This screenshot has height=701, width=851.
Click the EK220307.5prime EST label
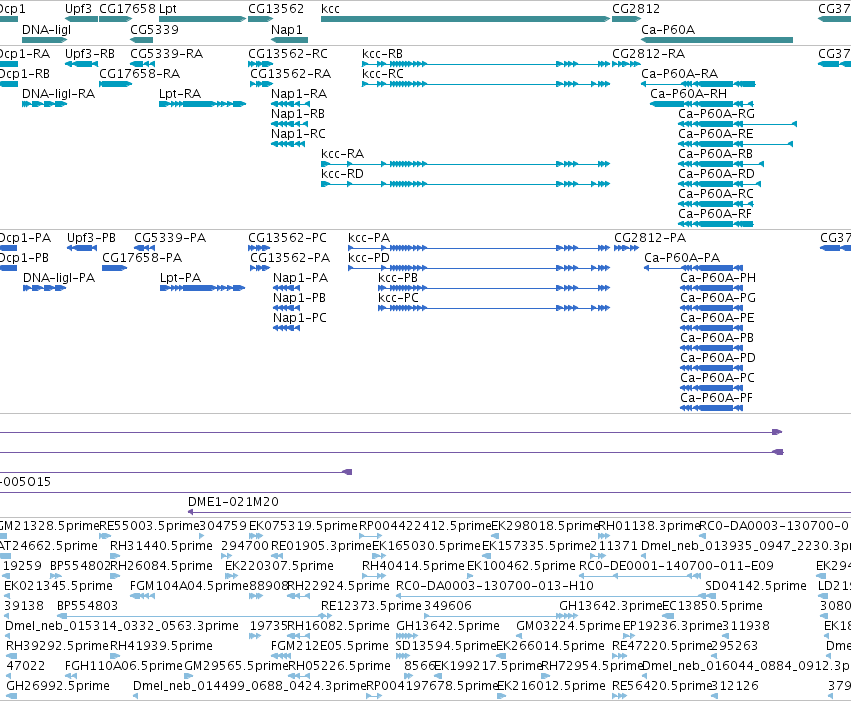pyautogui.click(x=279, y=565)
